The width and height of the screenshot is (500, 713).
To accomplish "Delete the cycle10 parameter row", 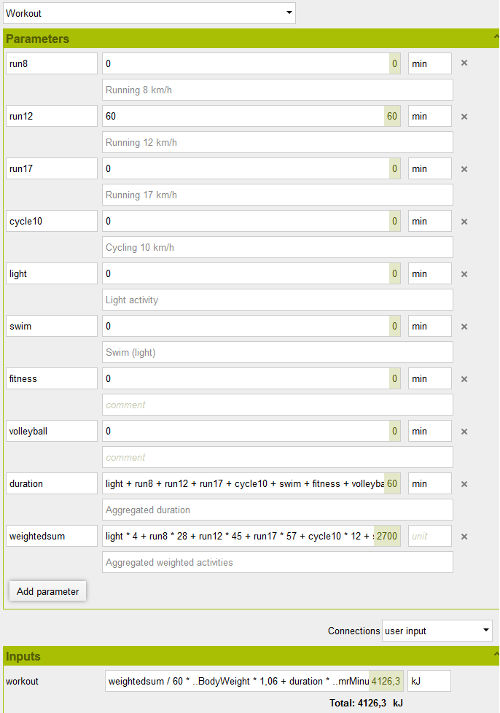I will 464,221.
